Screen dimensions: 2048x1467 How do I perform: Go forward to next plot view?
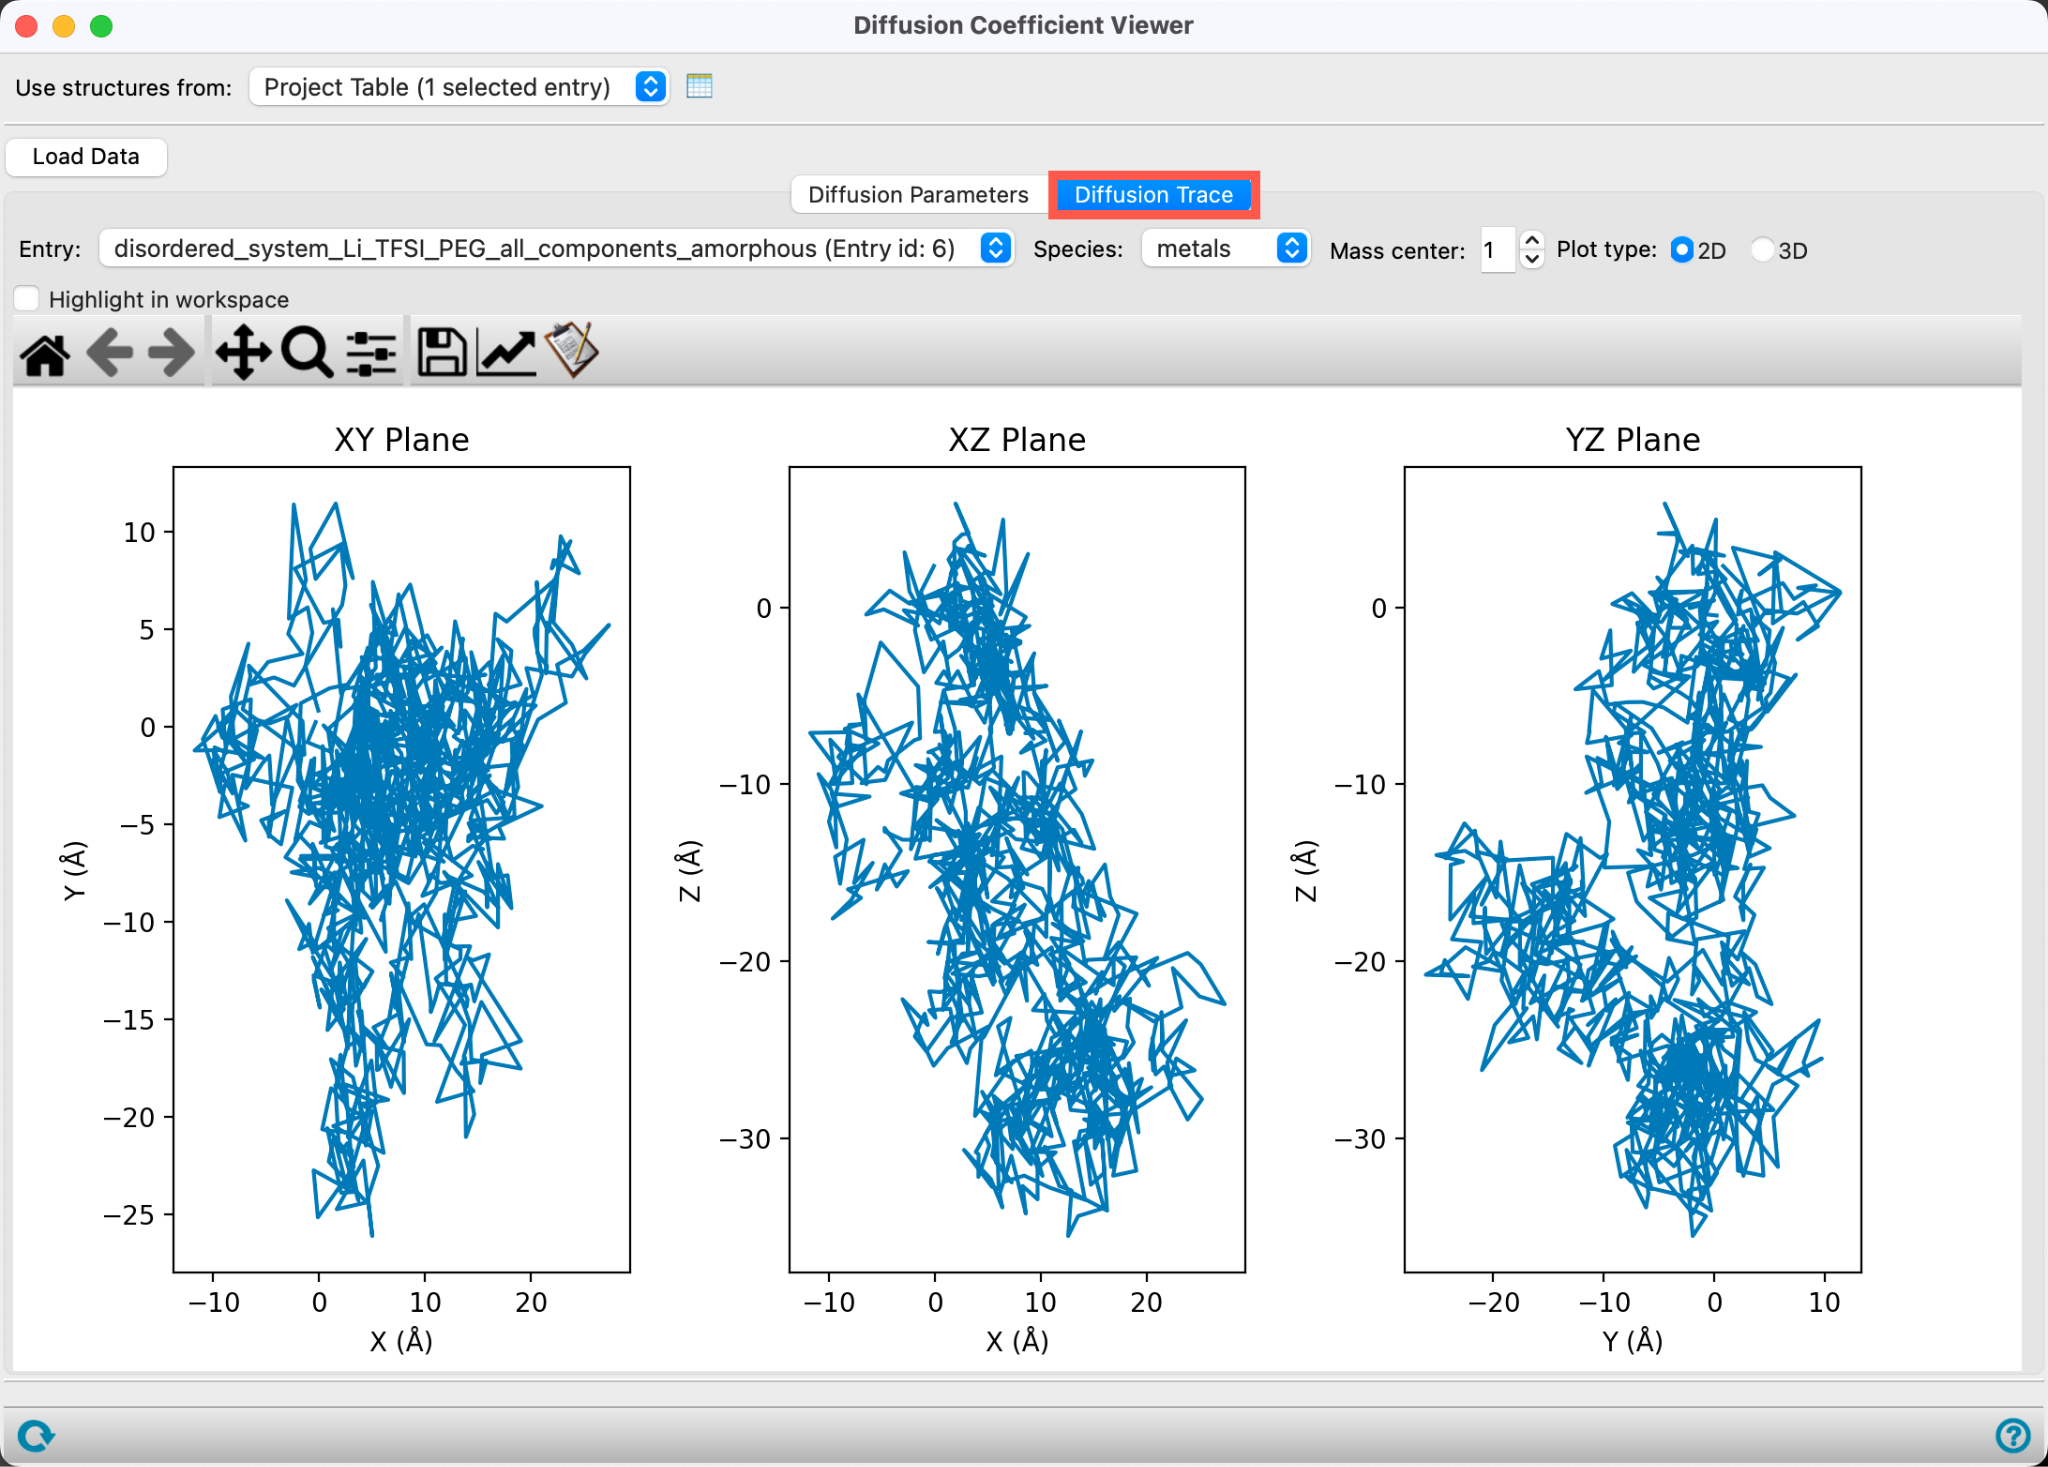pos(171,353)
